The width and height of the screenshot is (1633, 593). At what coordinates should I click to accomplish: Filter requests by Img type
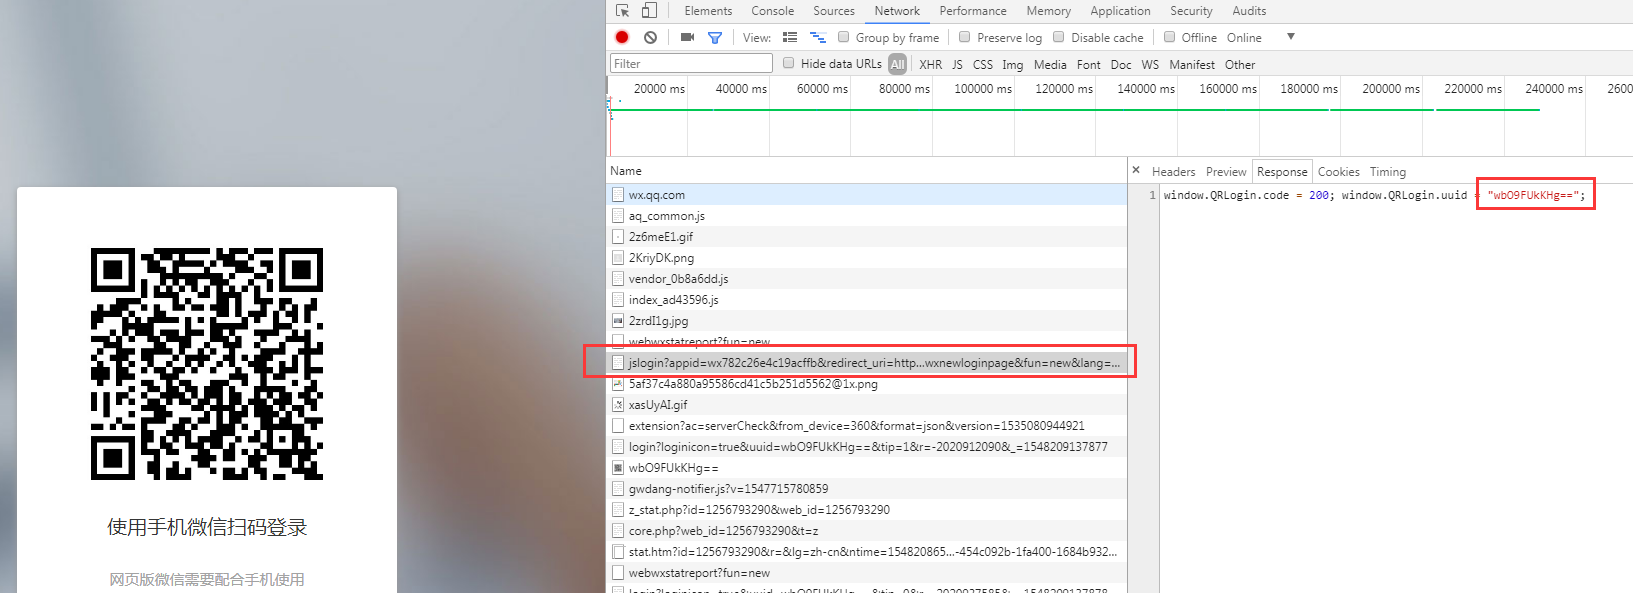click(x=1013, y=64)
